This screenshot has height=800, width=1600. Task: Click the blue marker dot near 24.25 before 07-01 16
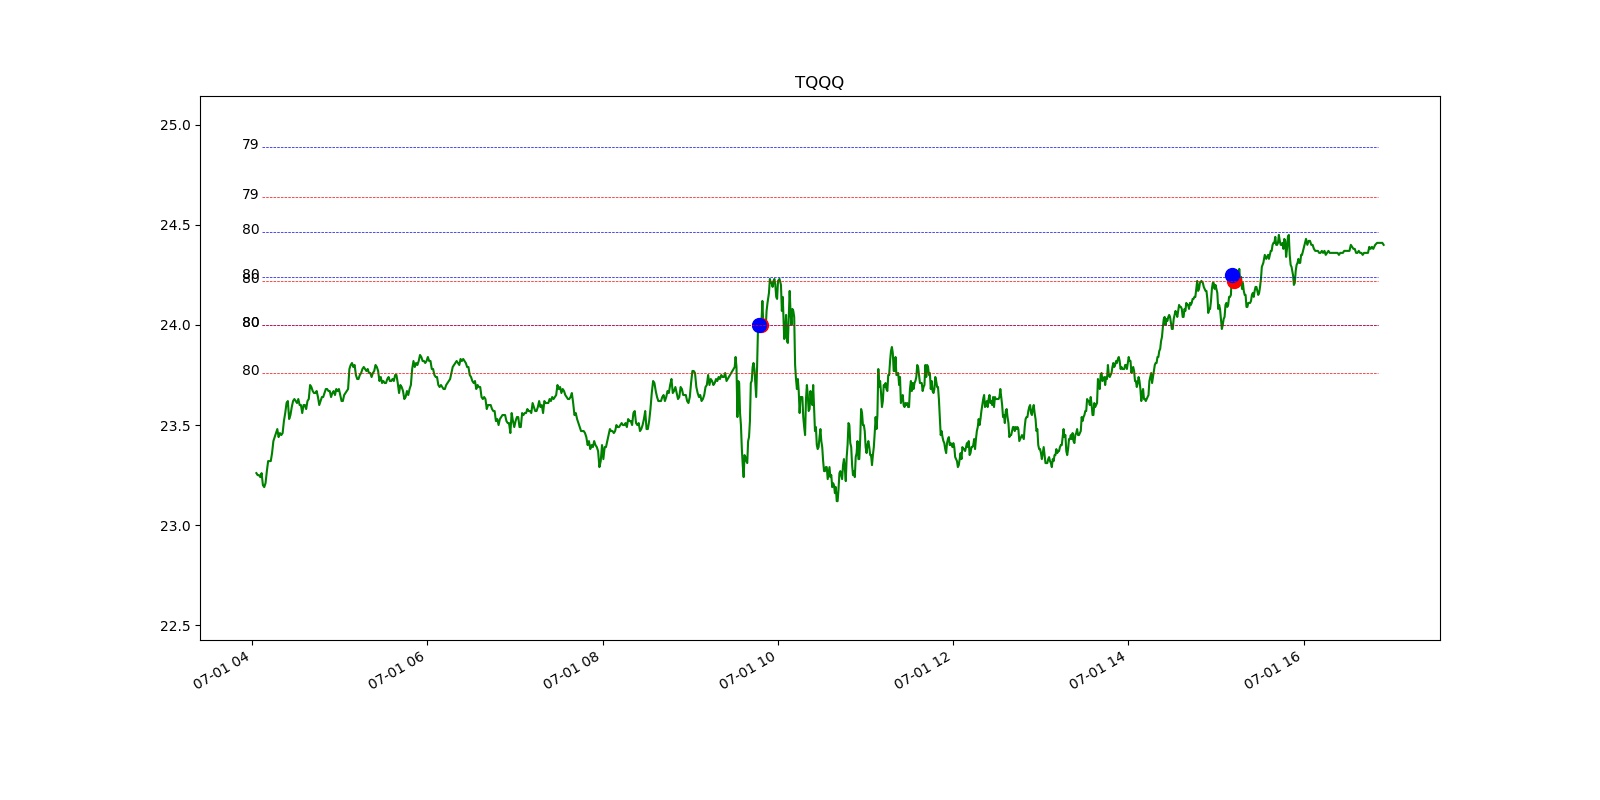1232,275
